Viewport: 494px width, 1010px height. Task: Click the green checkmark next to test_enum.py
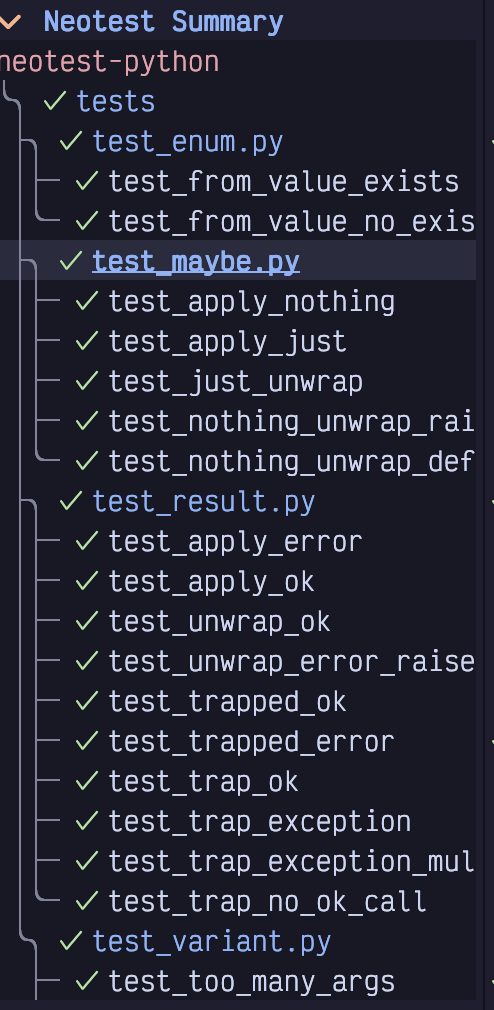click(x=71, y=141)
